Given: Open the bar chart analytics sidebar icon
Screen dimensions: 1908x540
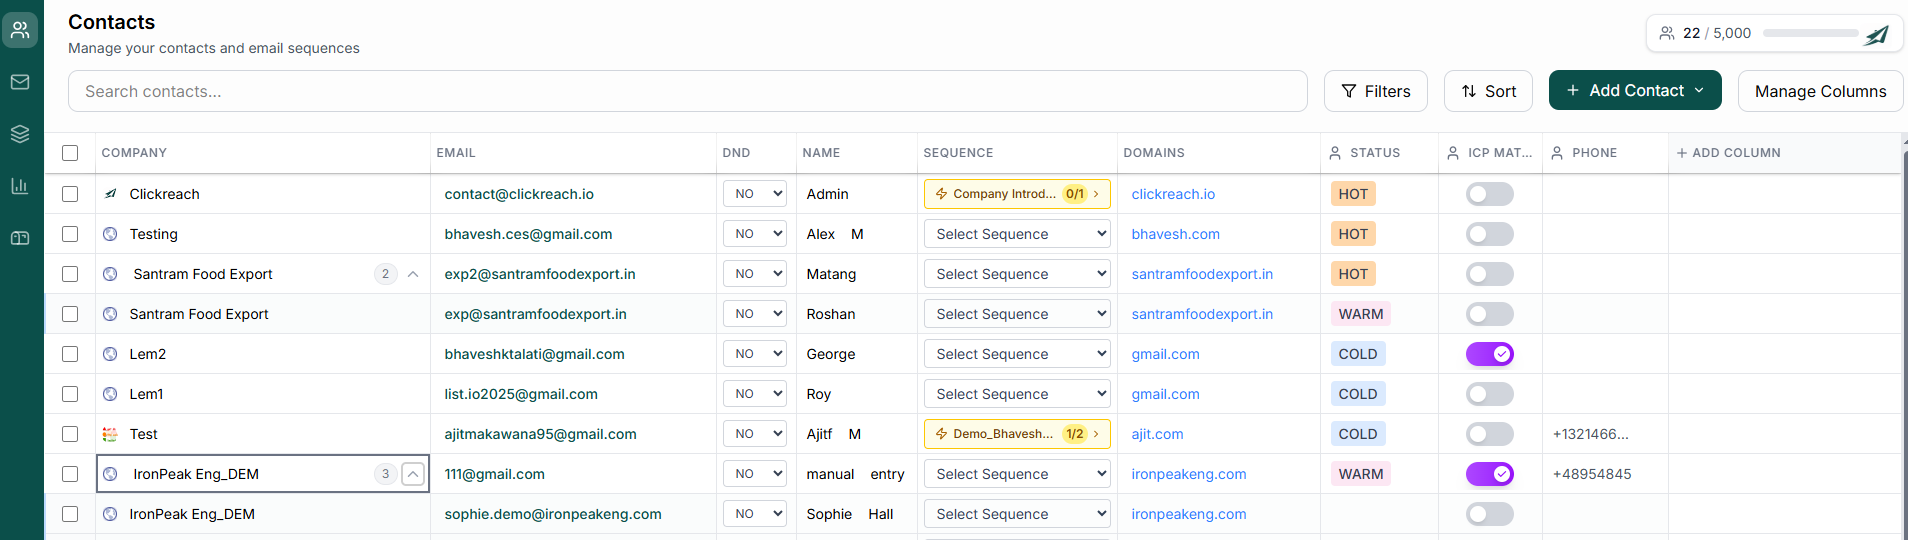Looking at the screenshot, I should (x=20, y=186).
